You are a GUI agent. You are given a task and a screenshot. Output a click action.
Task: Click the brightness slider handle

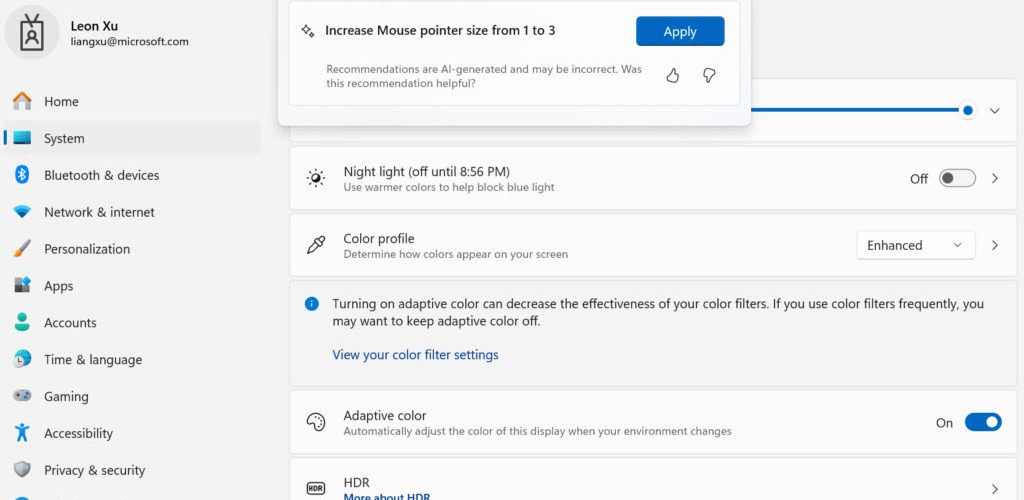(967, 111)
